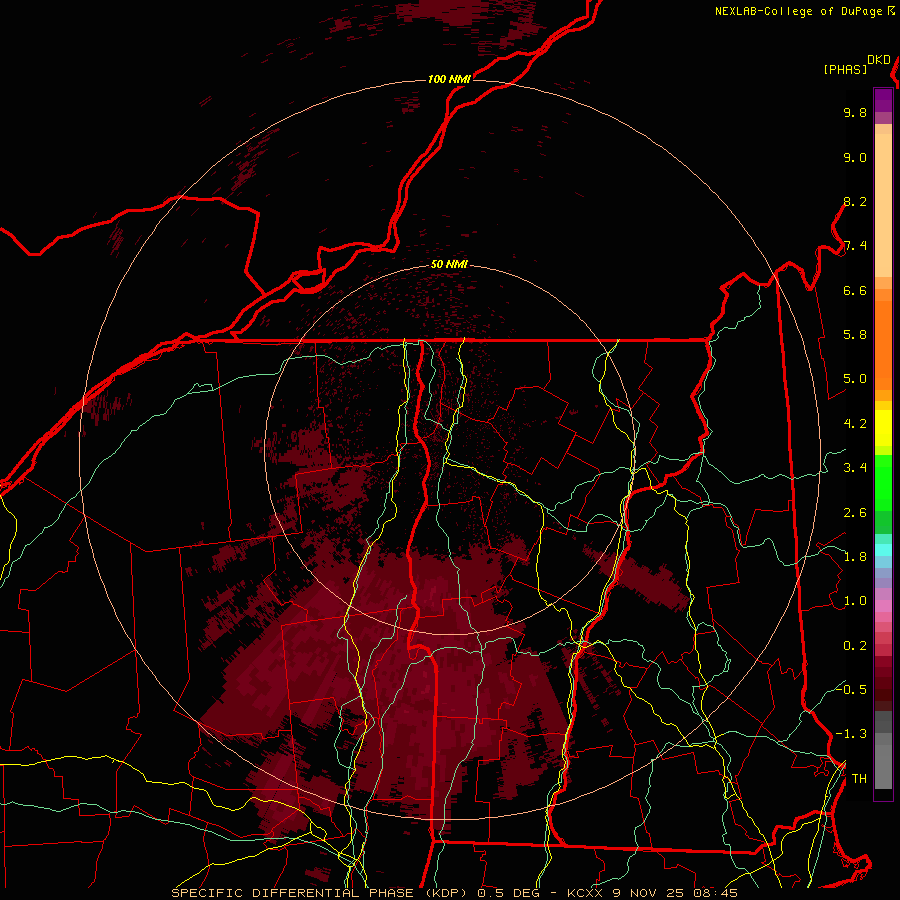Click the purple top segment of color scale

[x=883, y=100]
